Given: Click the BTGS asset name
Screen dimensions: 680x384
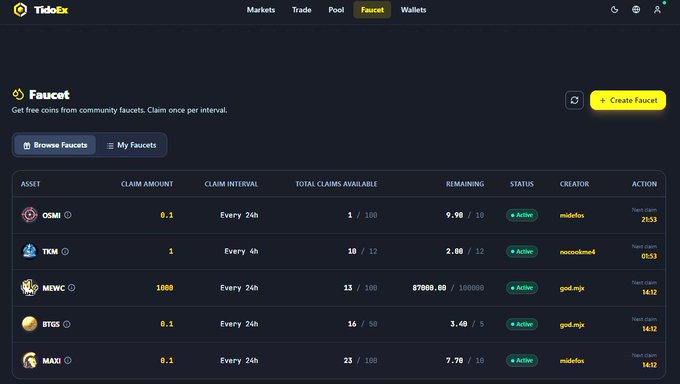Looking at the screenshot, I should pyautogui.click(x=51, y=324).
